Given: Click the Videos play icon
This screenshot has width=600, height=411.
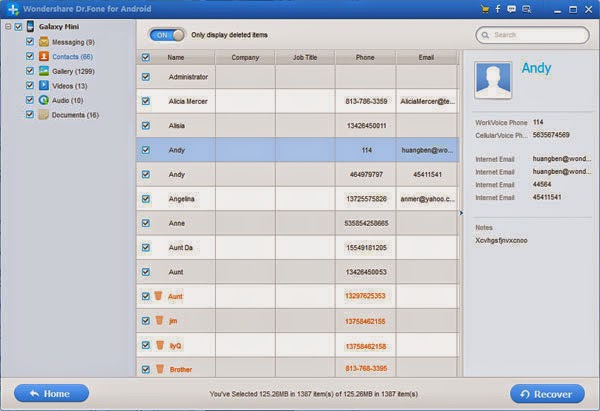Looking at the screenshot, I should coord(44,85).
